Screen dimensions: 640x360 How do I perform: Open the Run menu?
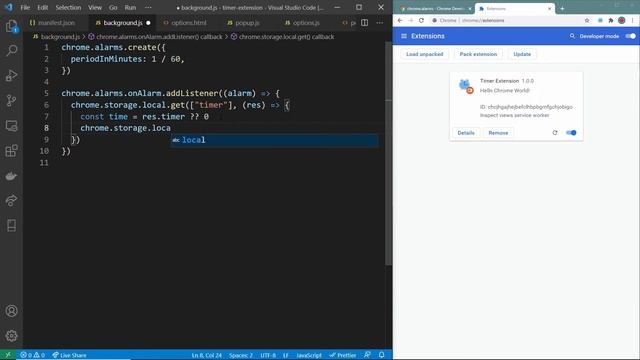(x=130, y=7)
